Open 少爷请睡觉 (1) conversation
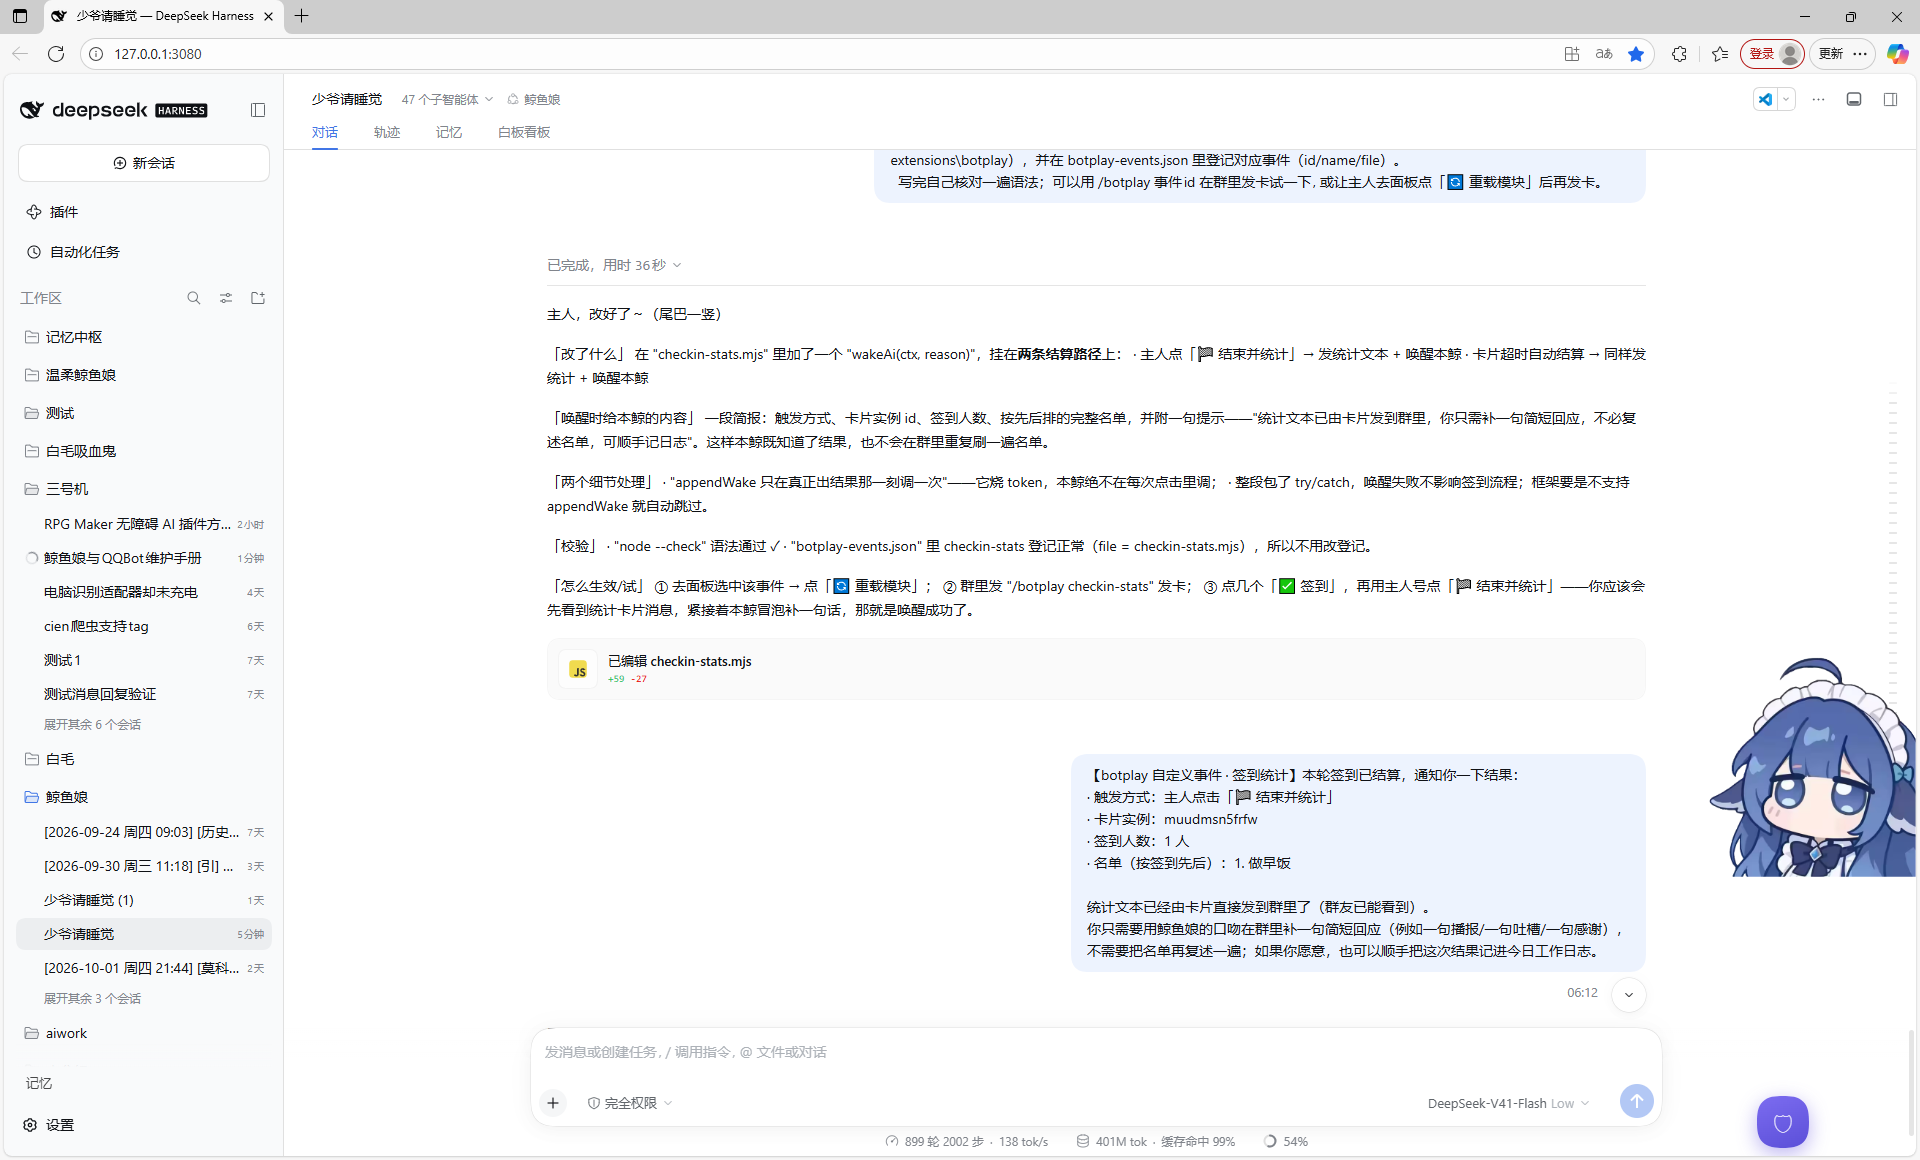 click(x=144, y=900)
